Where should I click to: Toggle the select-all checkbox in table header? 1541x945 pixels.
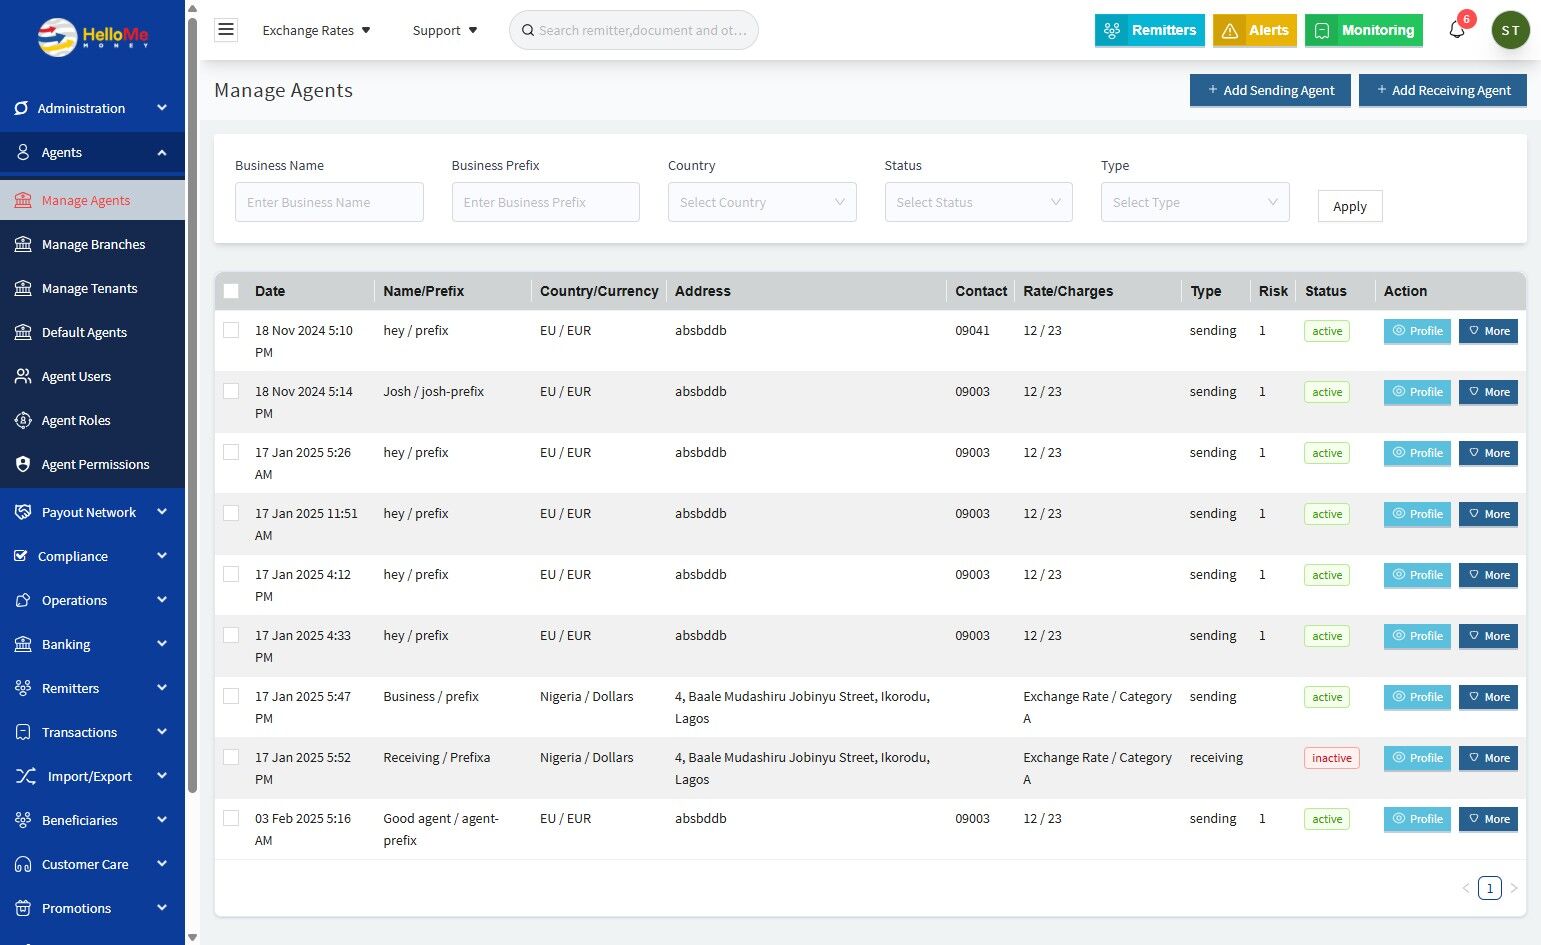point(231,291)
